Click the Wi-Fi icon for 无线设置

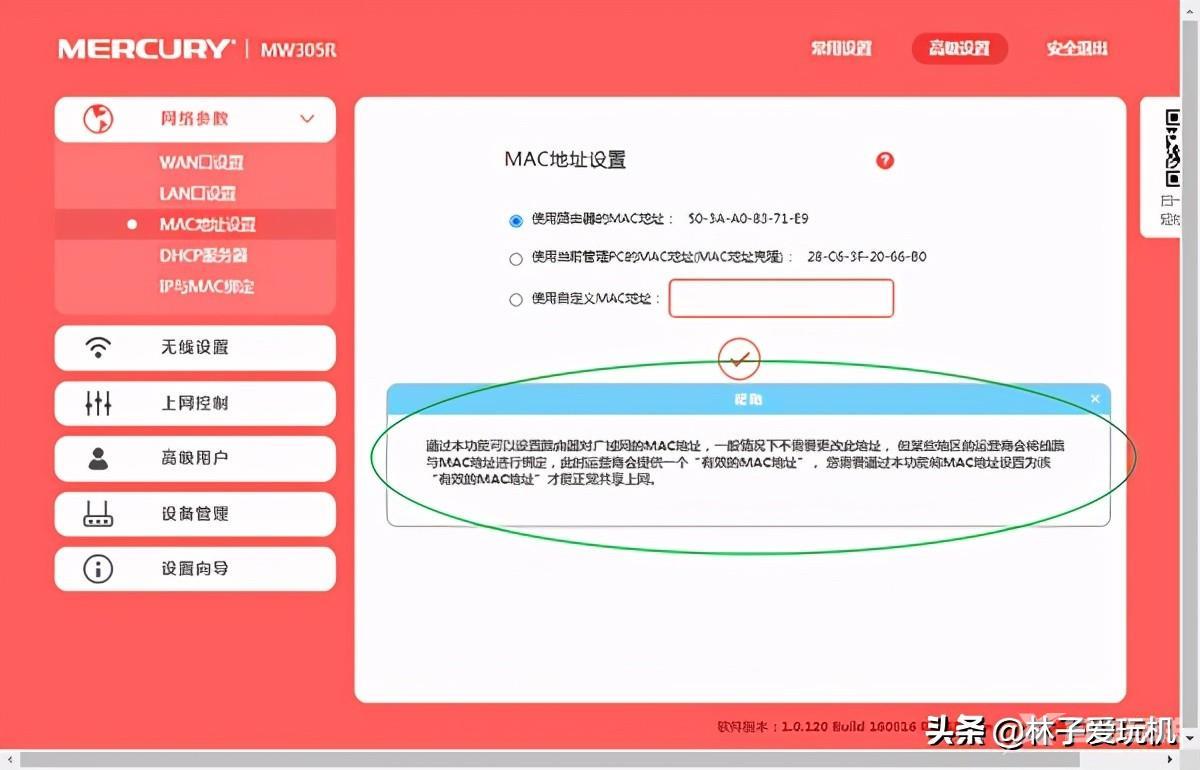coord(98,347)
